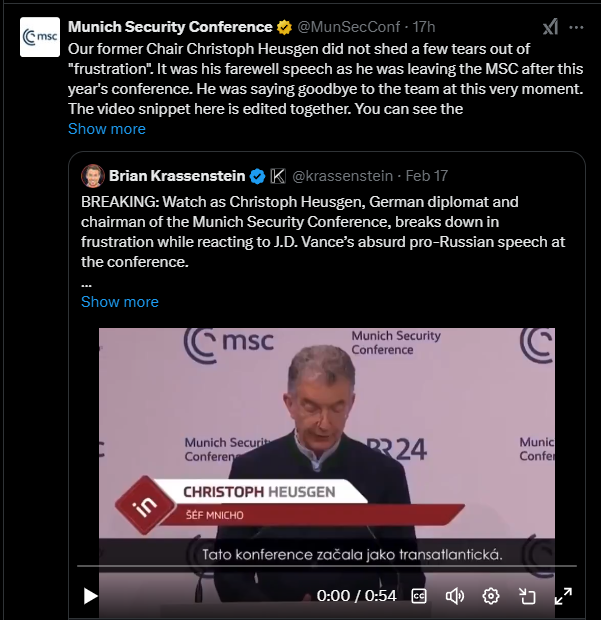This screenshot has height=620, width=601.
Task: Seek on the video progress bar
Action: click(x=325, y=567)
